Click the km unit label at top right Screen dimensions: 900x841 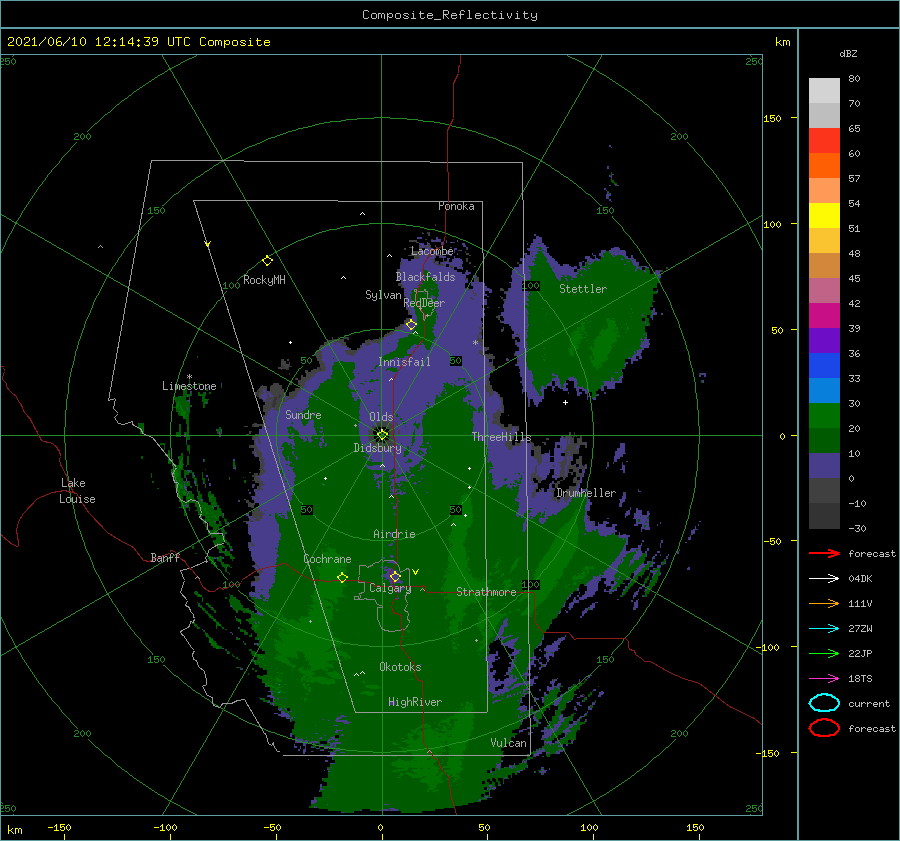point(782,42)
